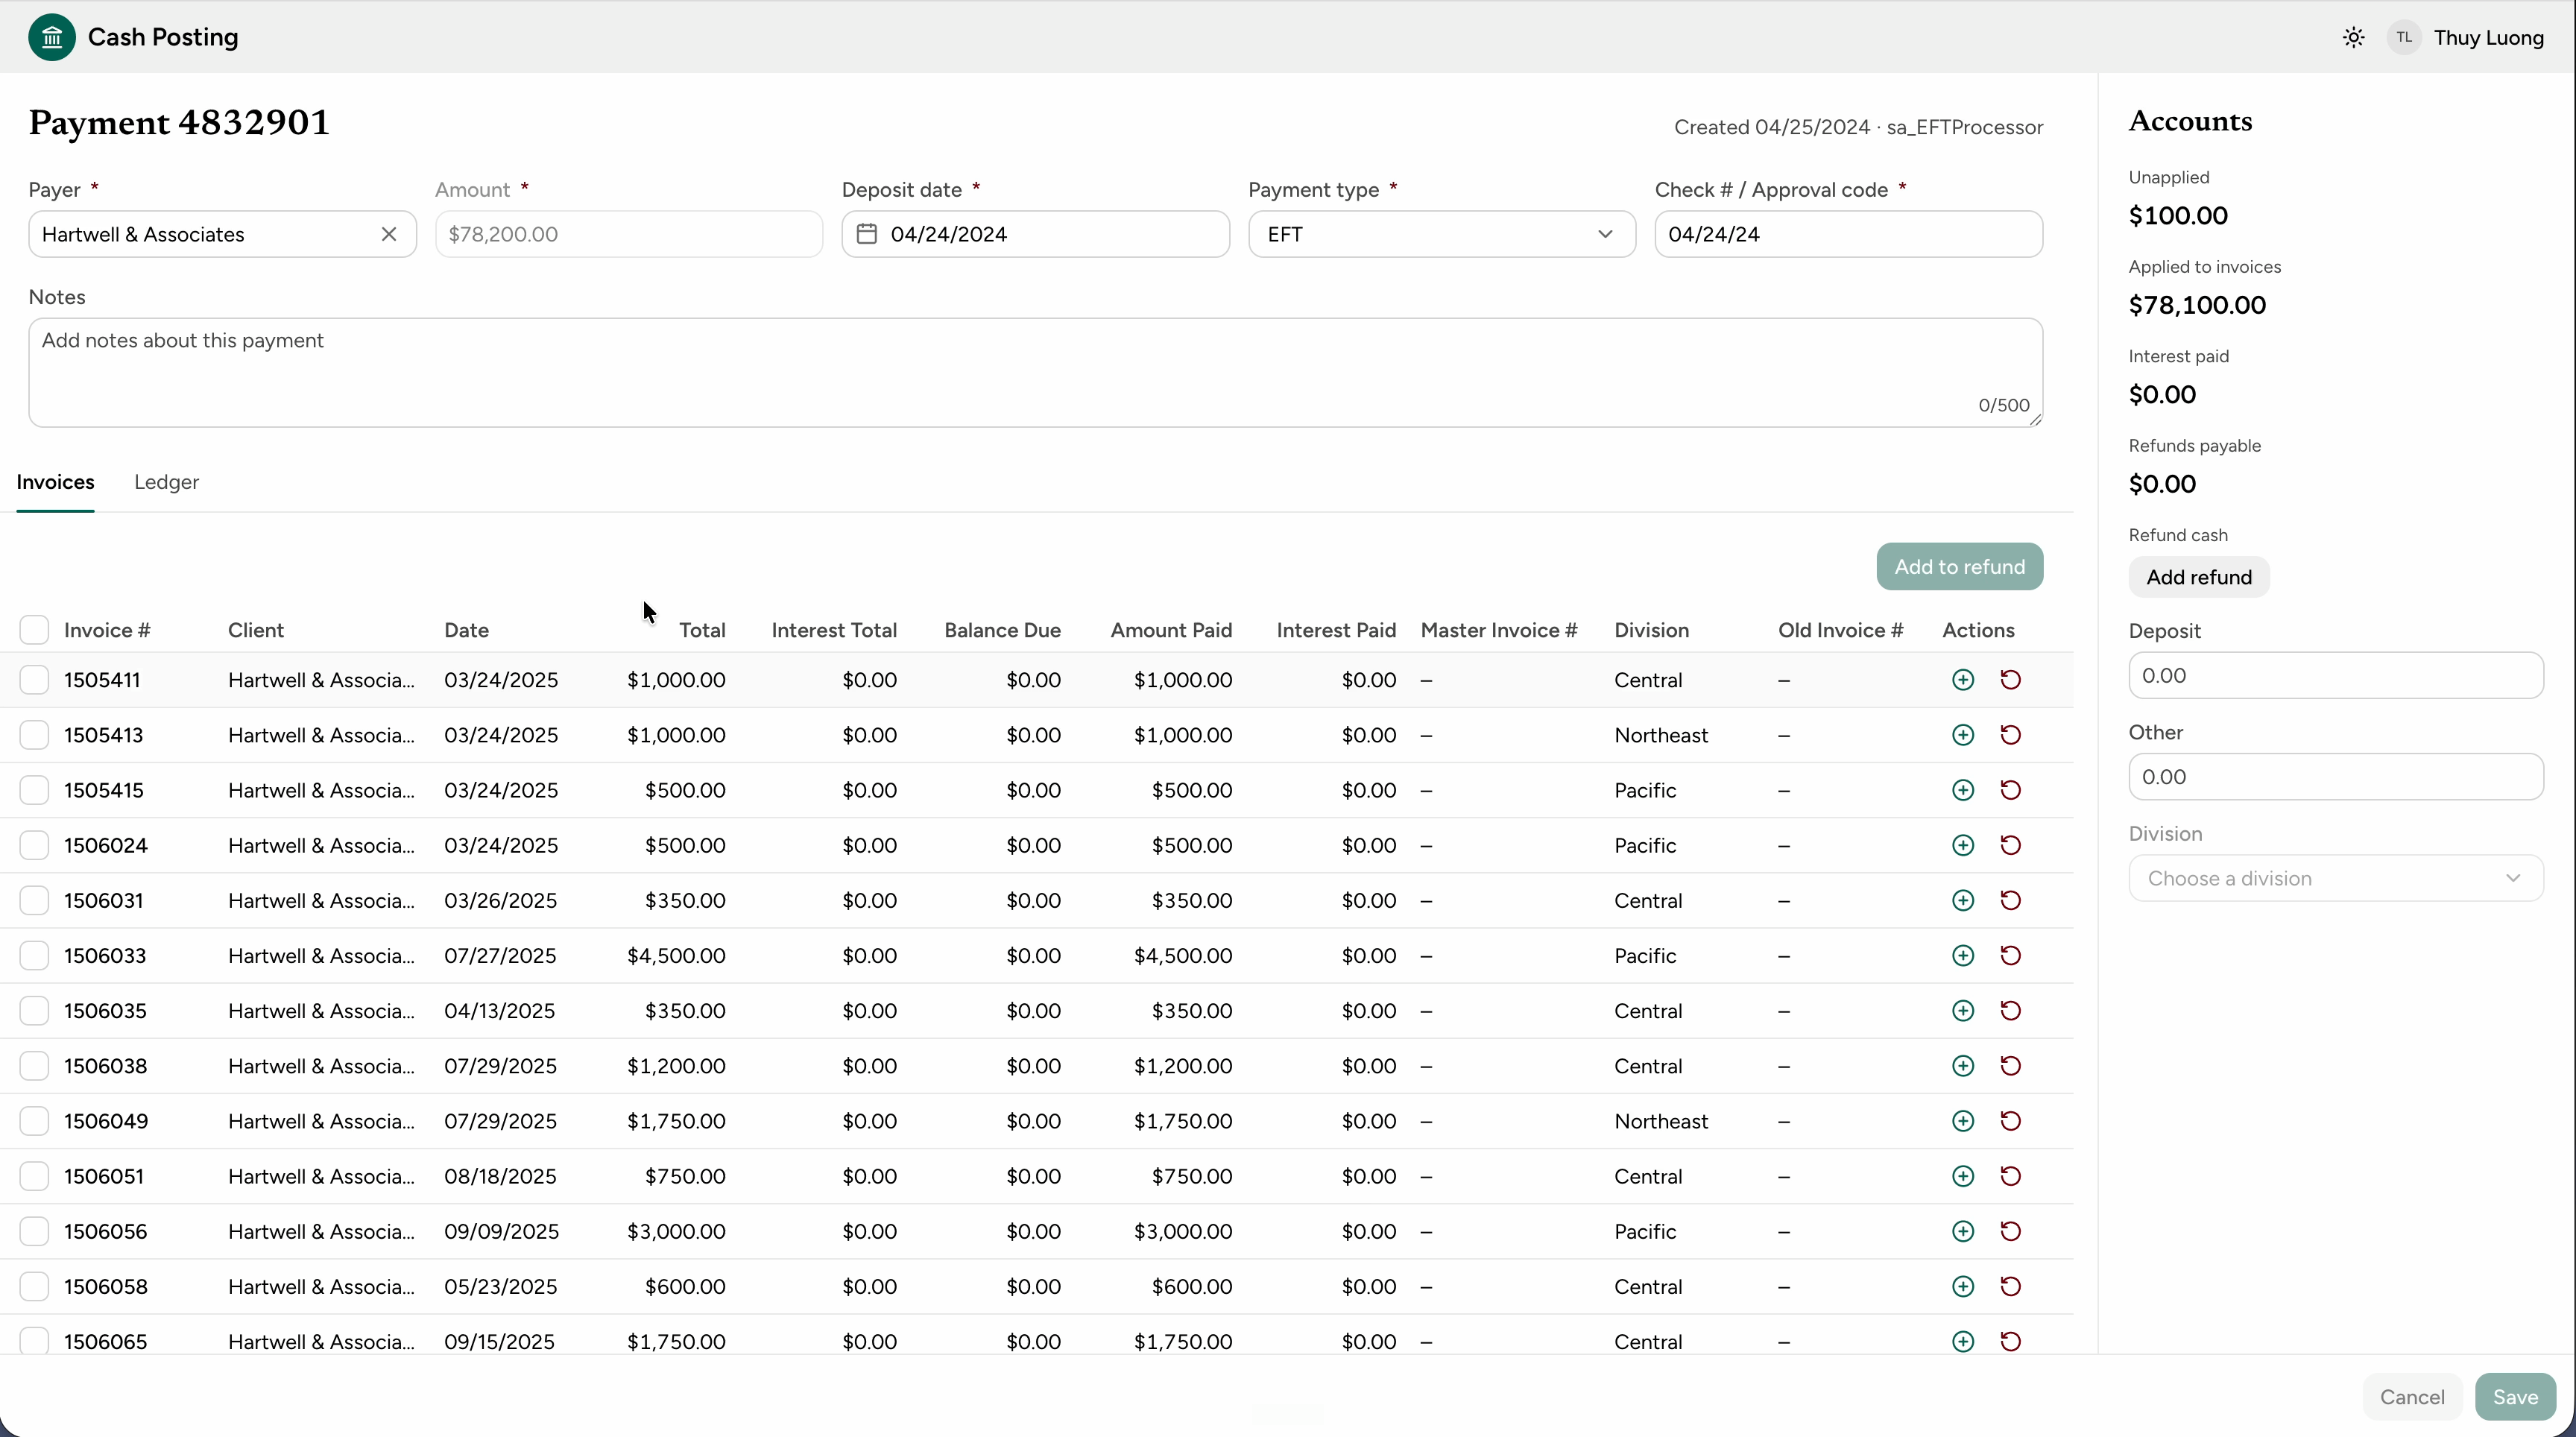Viewport: 2576px width, 1437px height.
Task: Click the Cash Posting bank logo icon
Action: click(52, 37)
